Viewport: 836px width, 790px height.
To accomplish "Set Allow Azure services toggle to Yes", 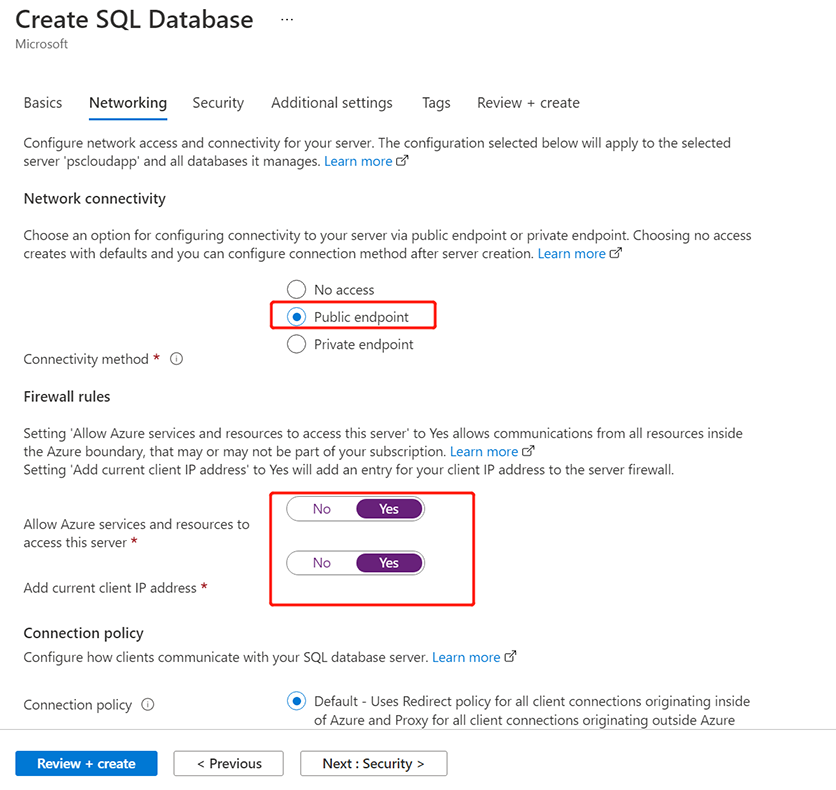I will (x=389, y=509).
